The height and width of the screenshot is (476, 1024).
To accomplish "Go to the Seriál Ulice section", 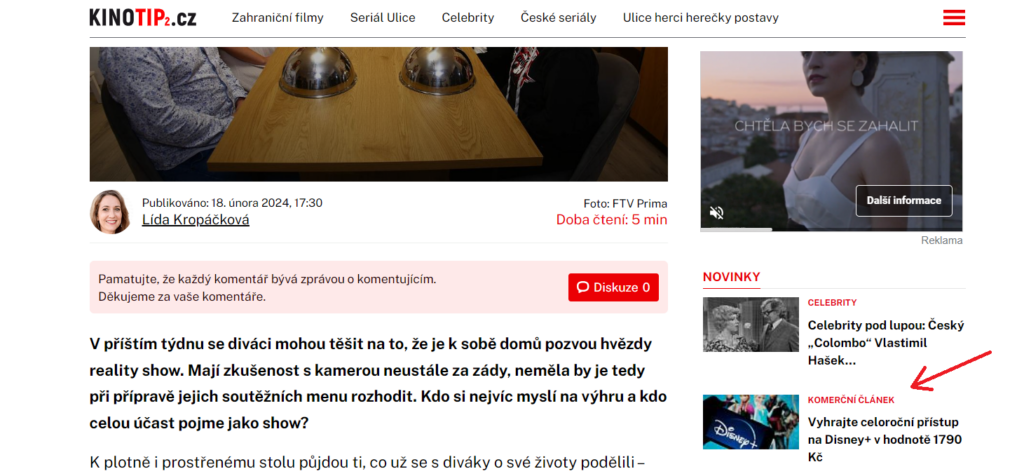I will (383, 18).
